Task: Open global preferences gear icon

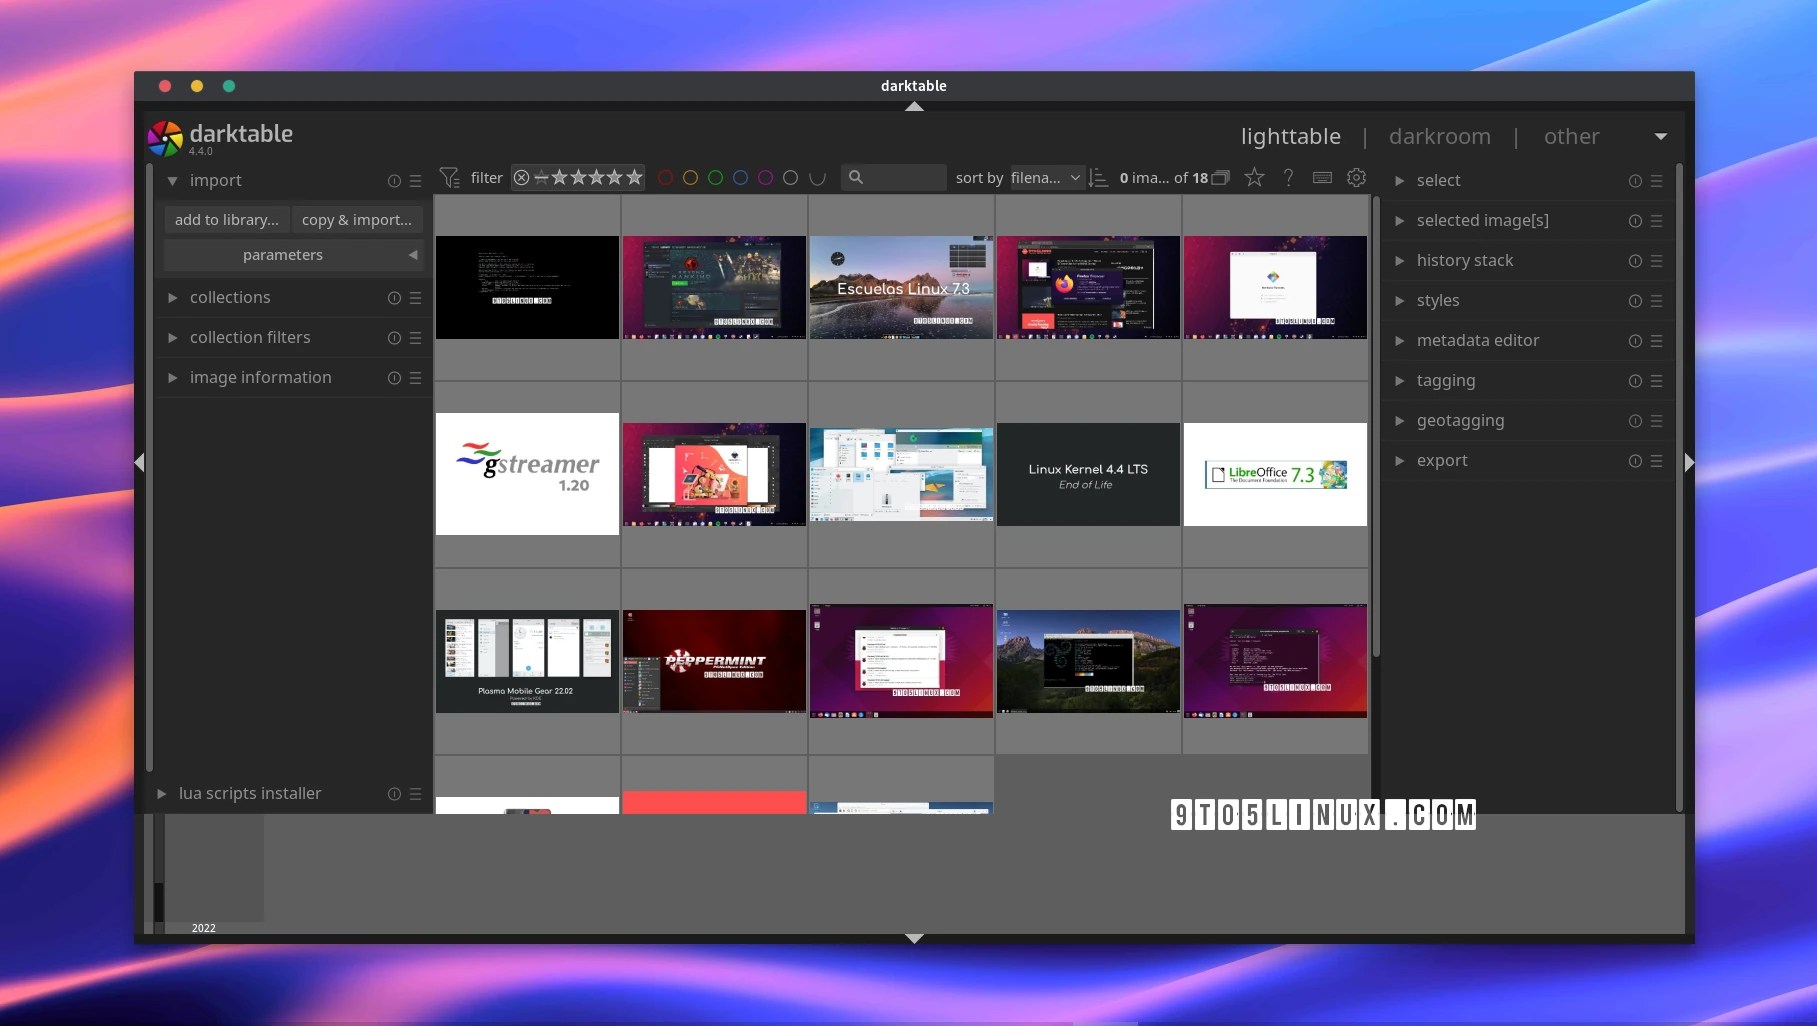Action: point(1356,177)
